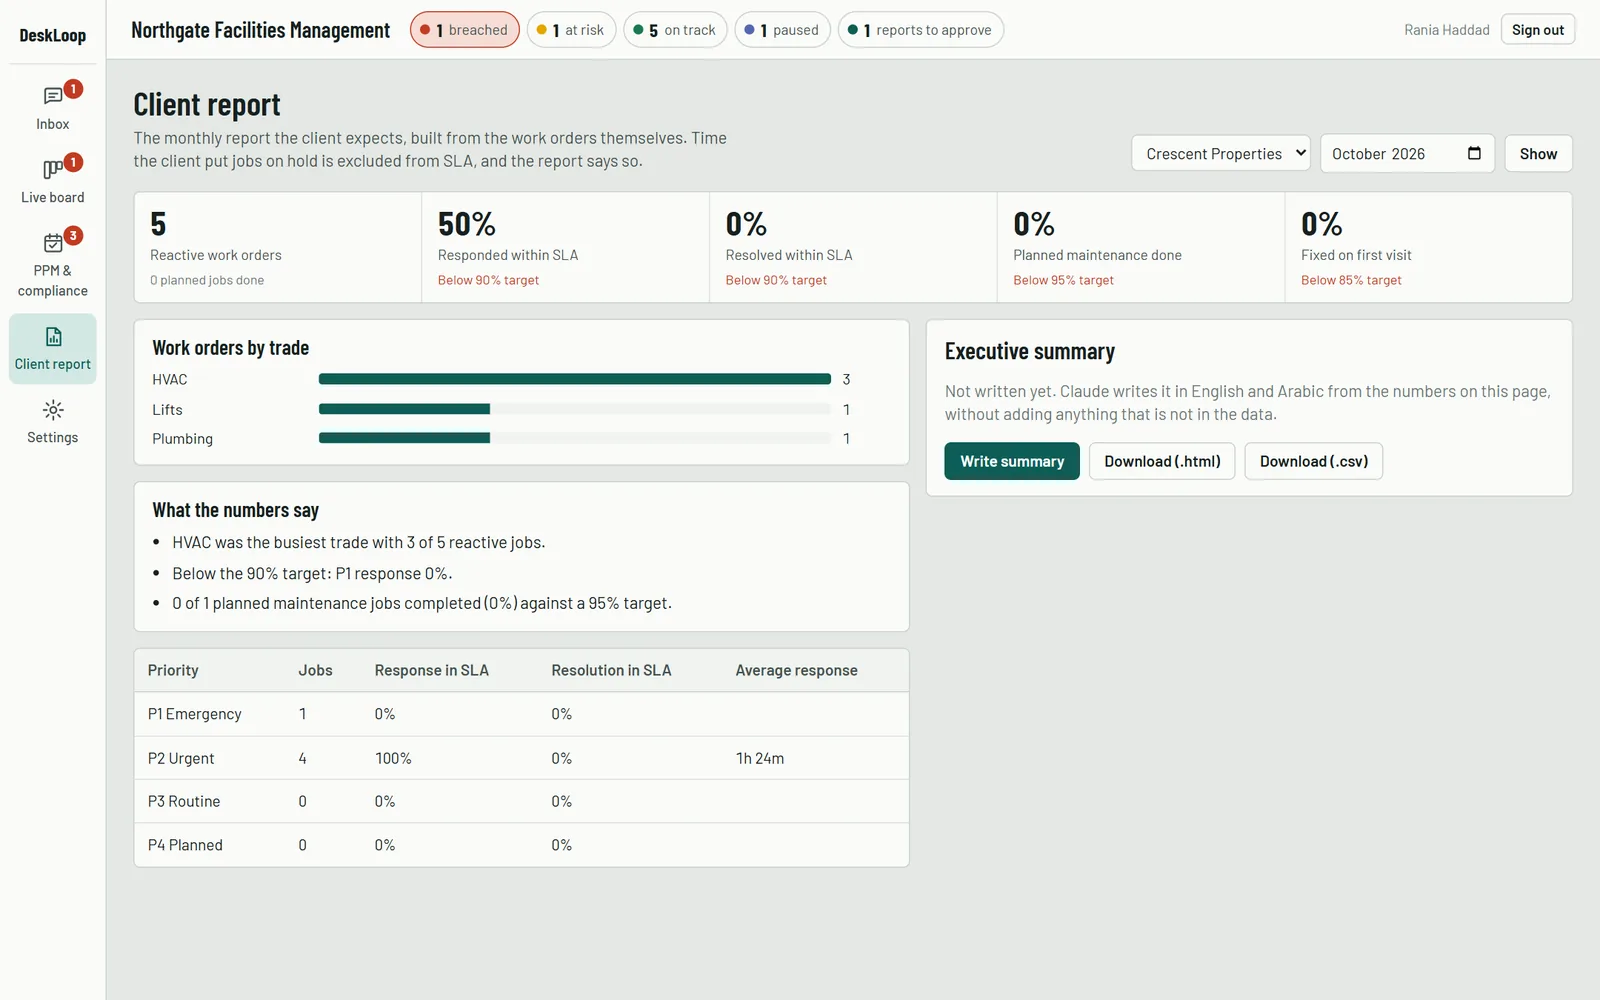Viewport: 1600px width, 1000px height.
Task: Click the 5 Reactive work orders card
Action: (x=278, y=247)
